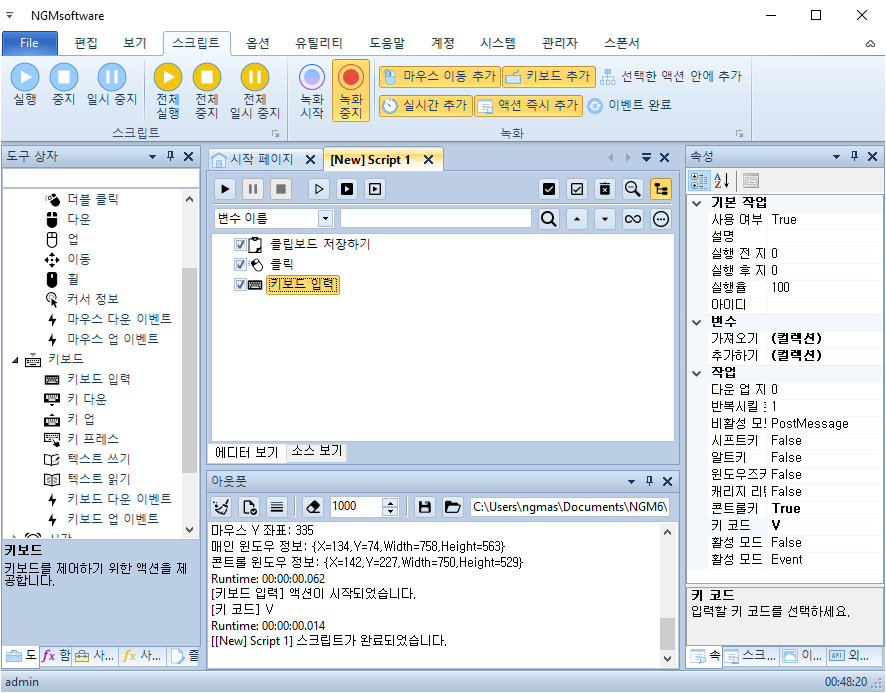Collapse the 키보드 tree node in toolbox
This screenshot has width=886, height=693.
15,360
